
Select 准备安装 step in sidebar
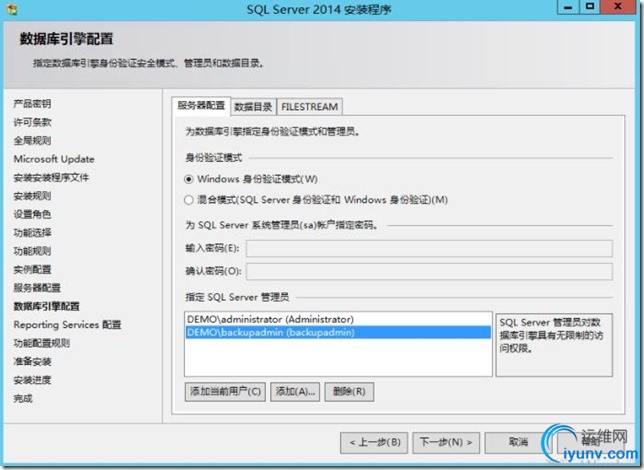[x=32, y=362]
